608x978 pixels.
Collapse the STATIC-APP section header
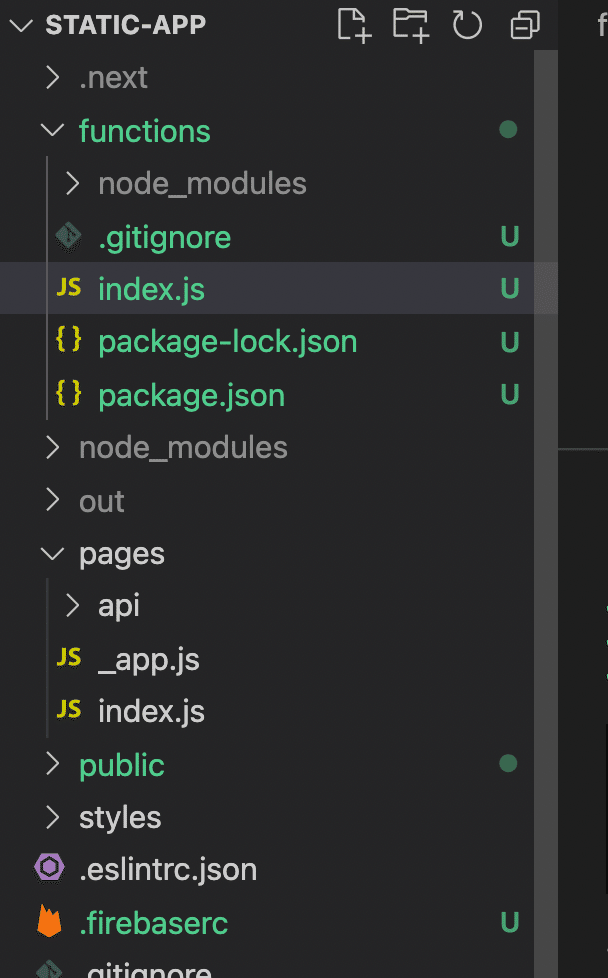22,25
